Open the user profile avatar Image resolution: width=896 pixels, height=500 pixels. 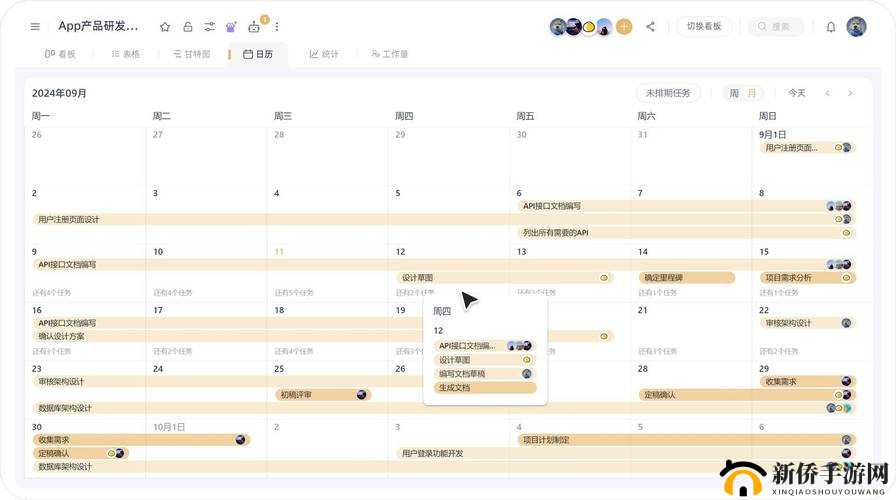[856, 26]
